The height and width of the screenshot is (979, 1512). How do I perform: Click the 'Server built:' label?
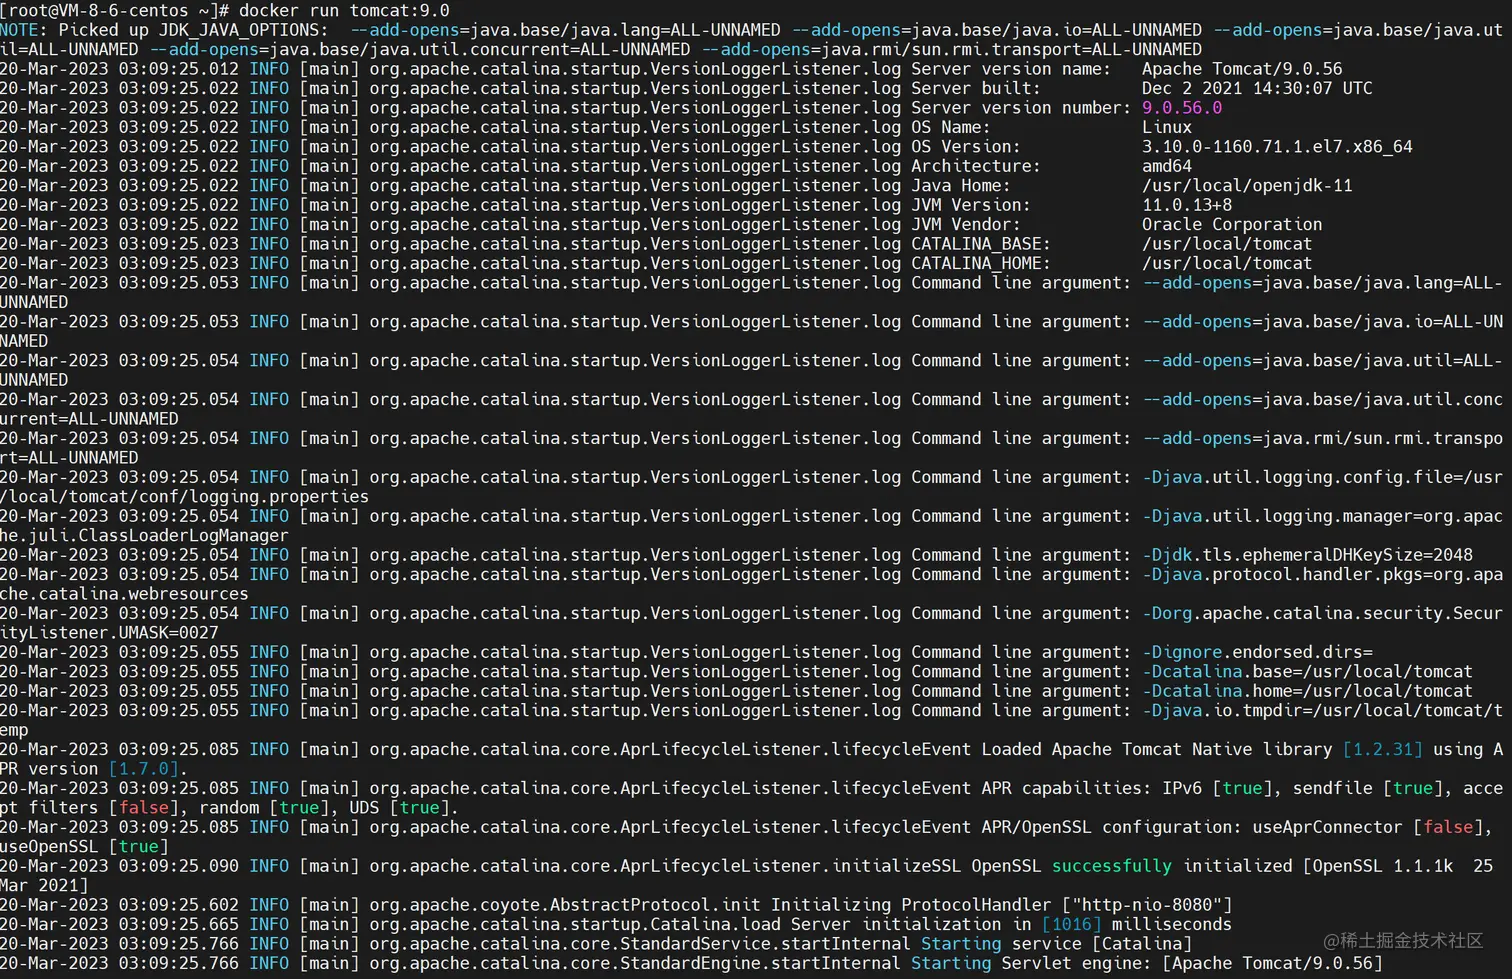(x=976, y=88)
